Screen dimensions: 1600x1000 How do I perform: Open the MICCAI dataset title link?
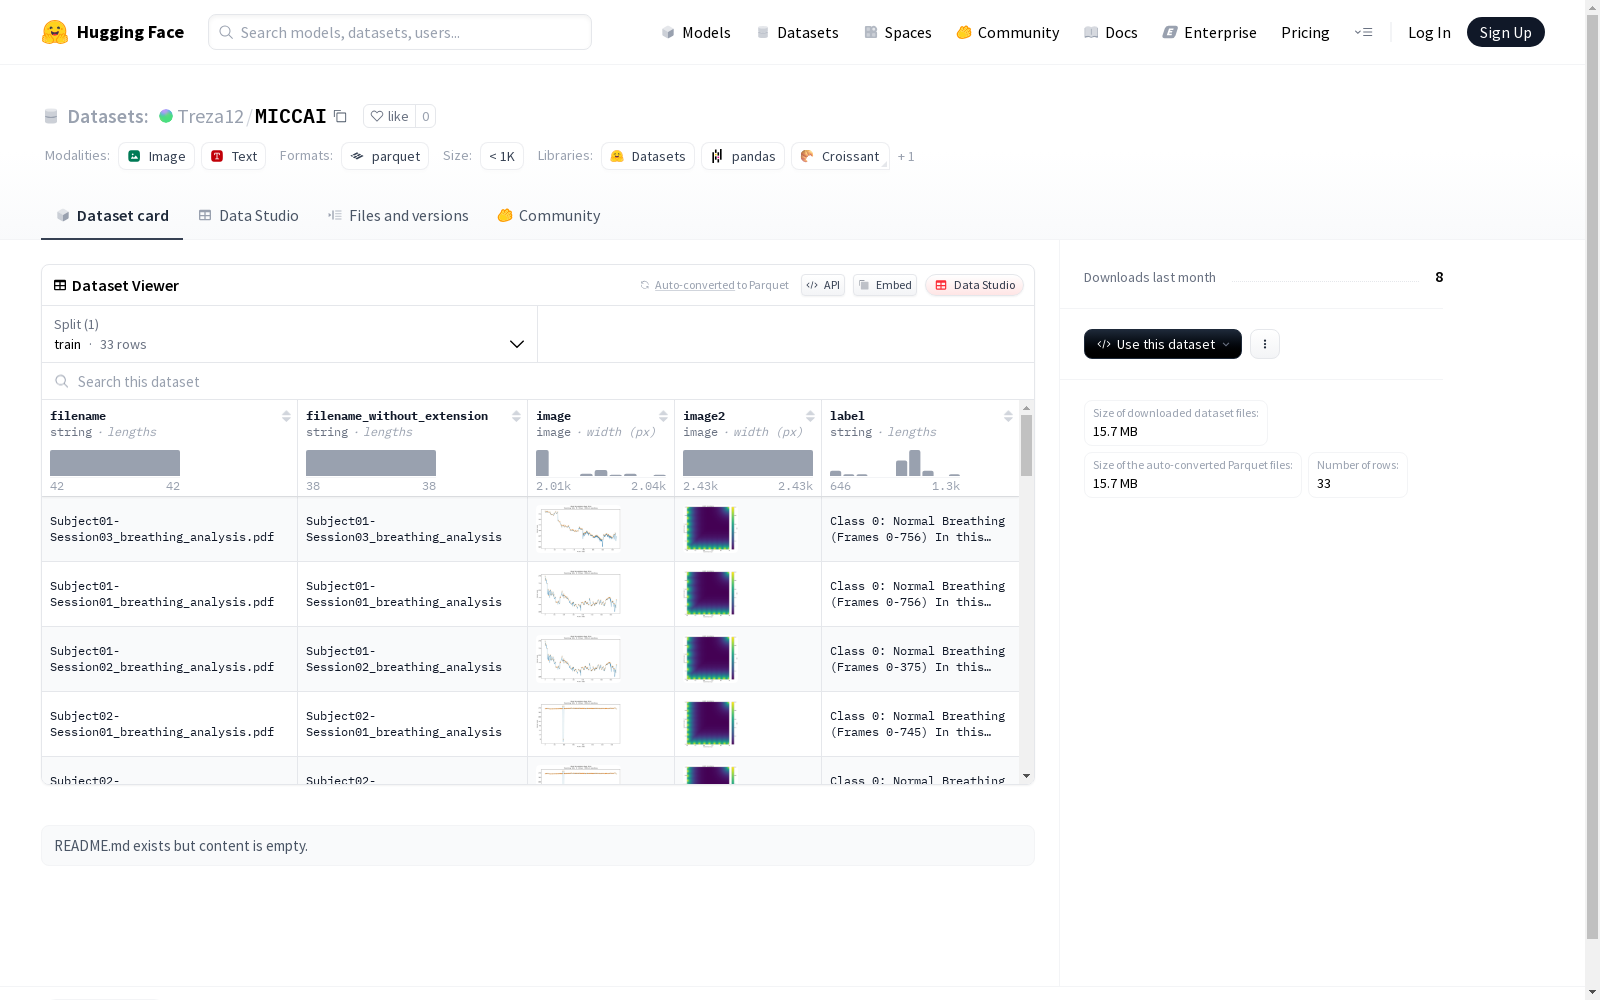(x=291, y=116)
